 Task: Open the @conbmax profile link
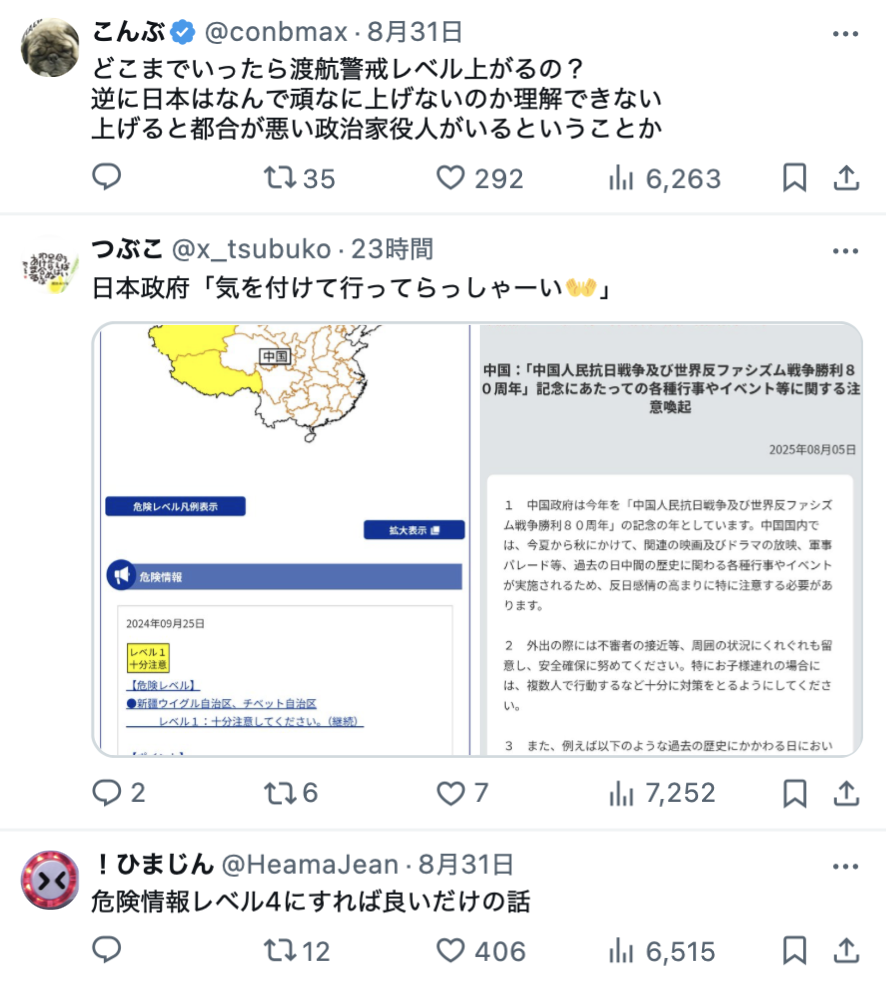click(x=276, y=32)
